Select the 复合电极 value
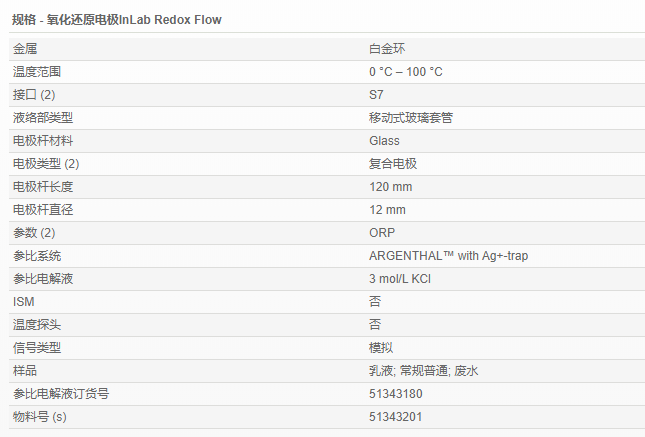The width and height of the screenshot is (645, 437). 392,164
